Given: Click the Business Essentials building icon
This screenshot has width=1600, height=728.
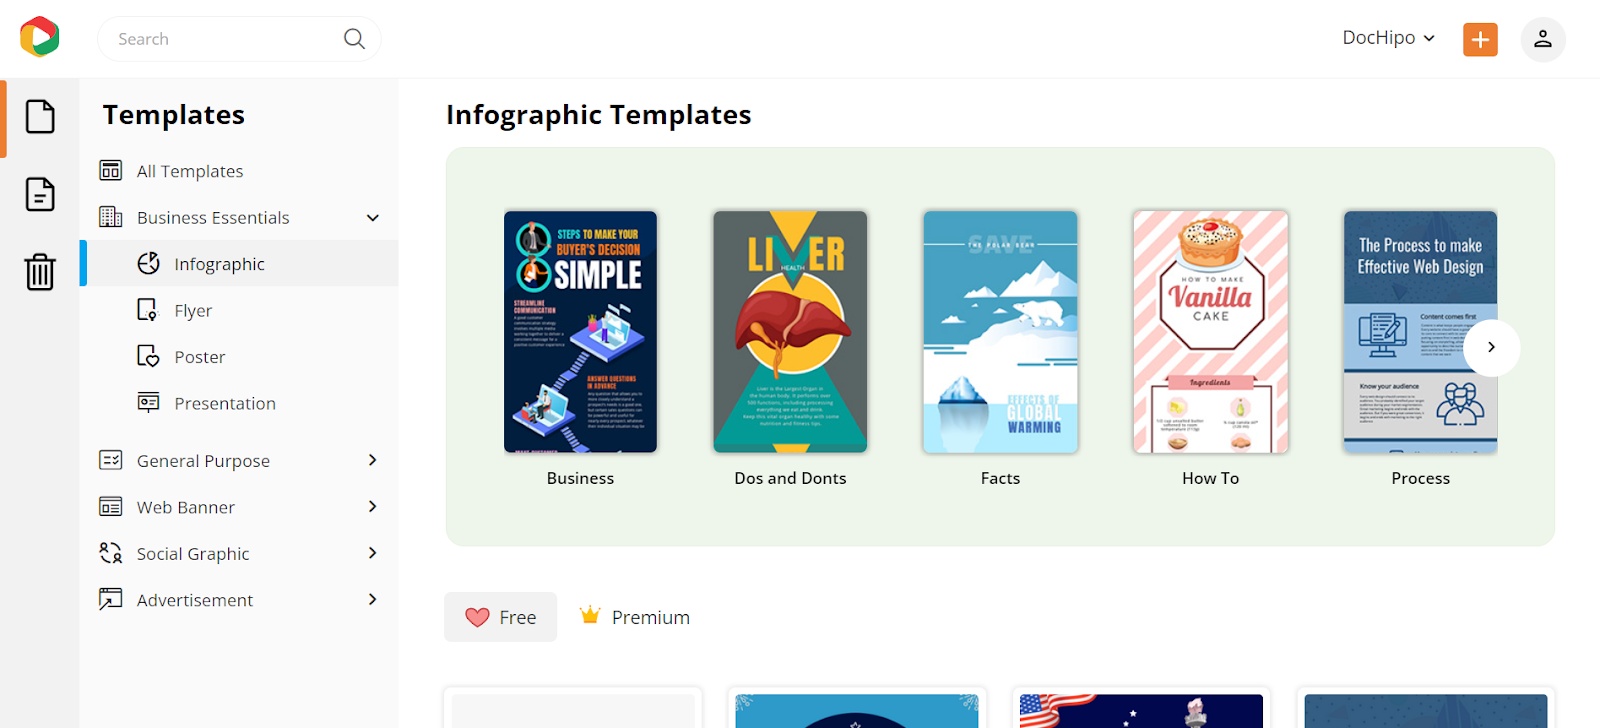Looking at the screenshot, I should pos(111,217).
